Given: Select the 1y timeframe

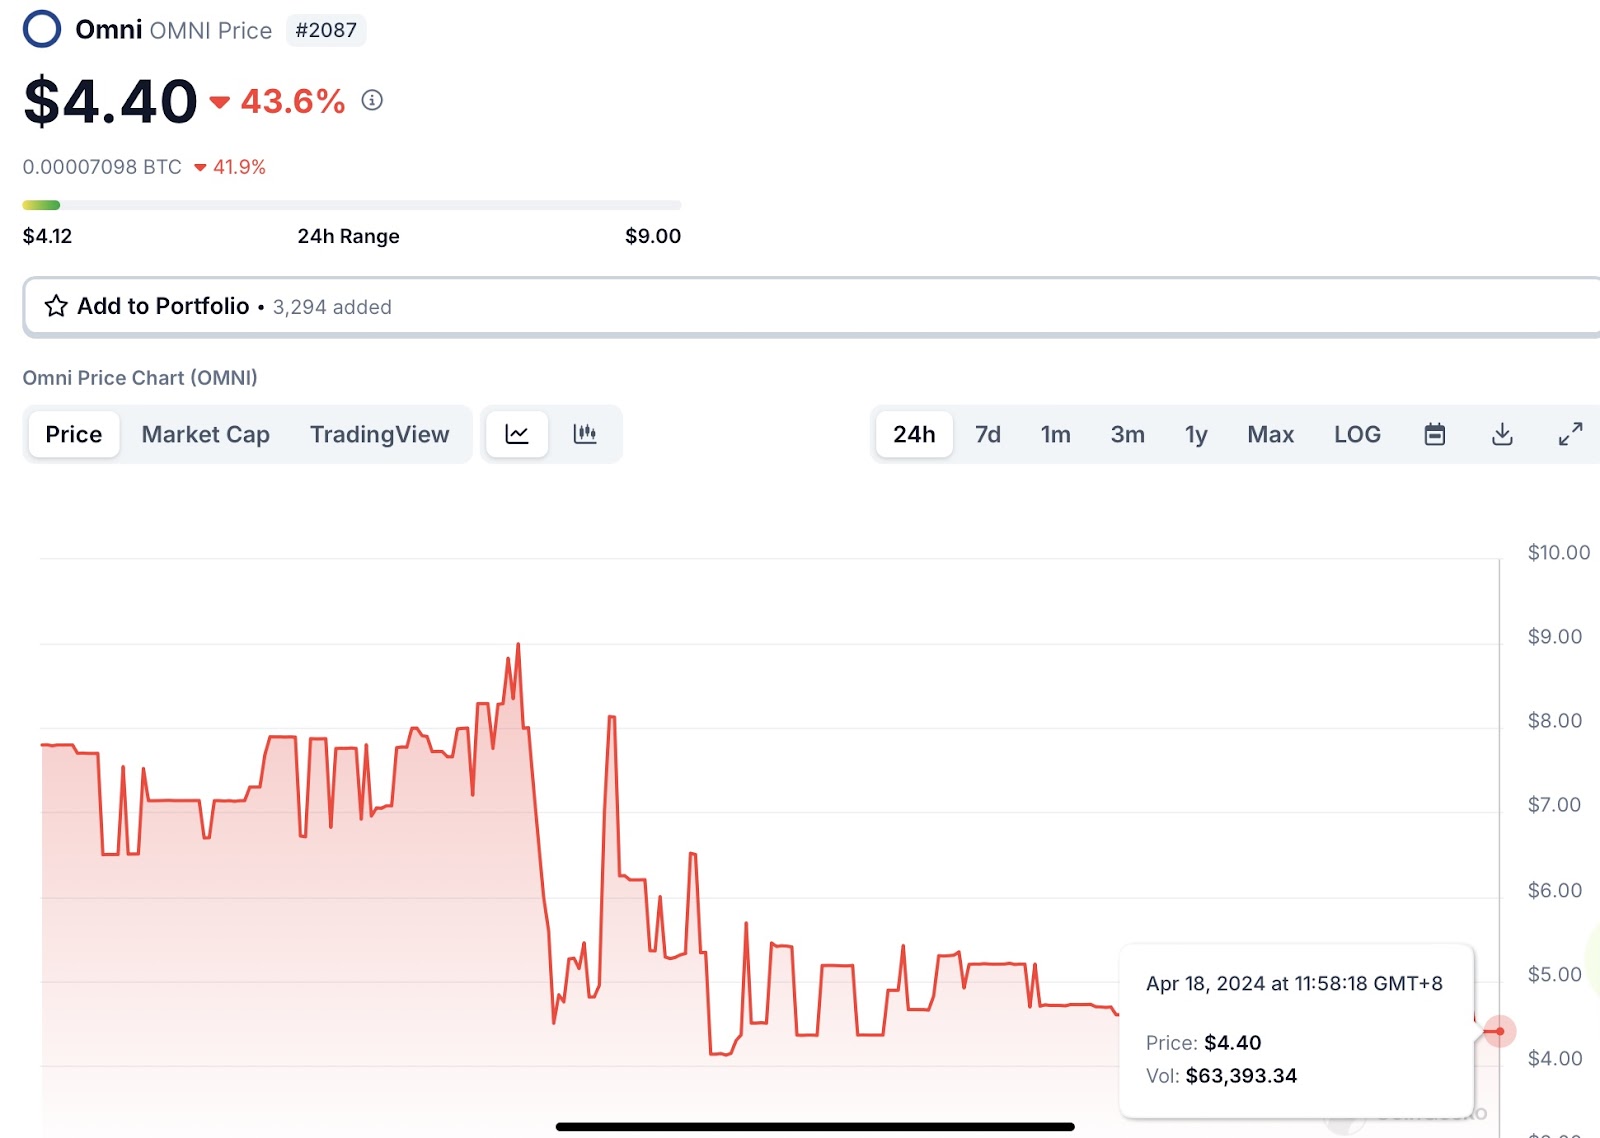Looking at the screenshot, I should (x=1196, y=434).
